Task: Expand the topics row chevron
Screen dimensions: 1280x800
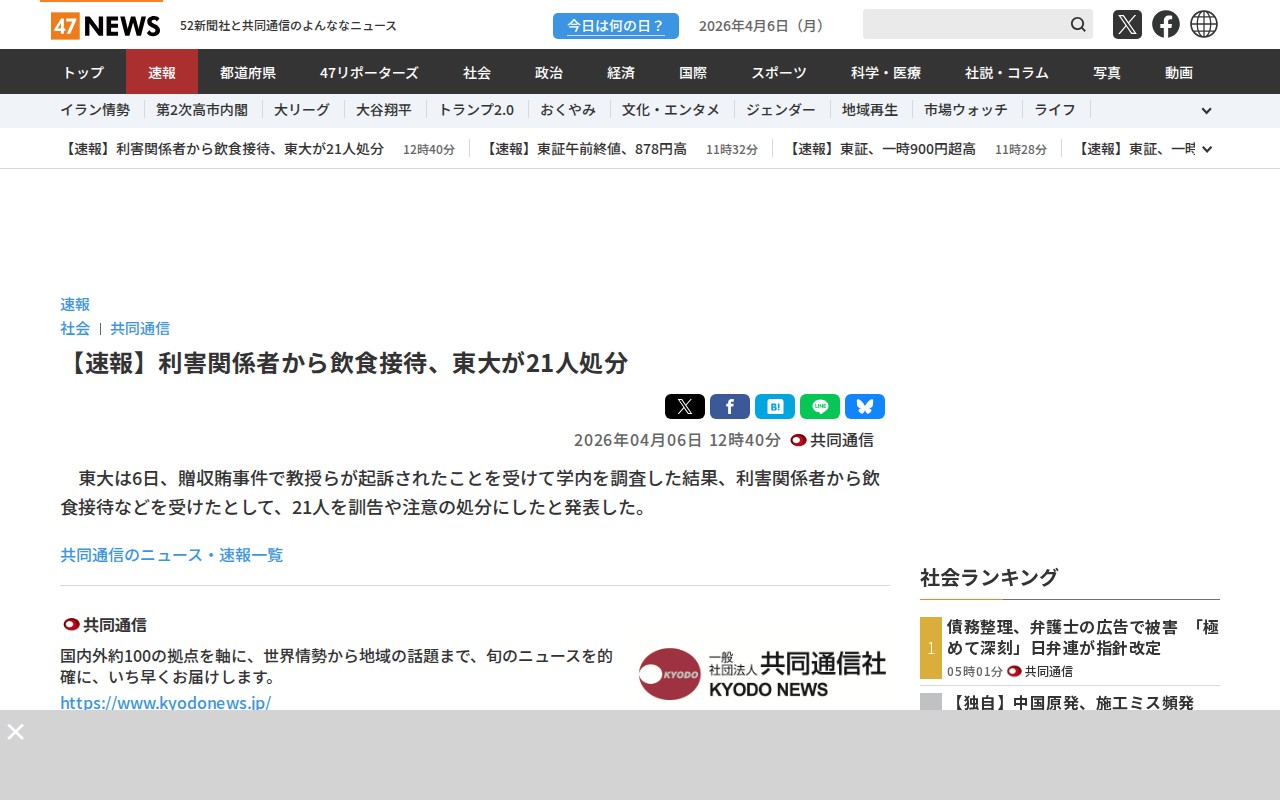Action: 1206,111
